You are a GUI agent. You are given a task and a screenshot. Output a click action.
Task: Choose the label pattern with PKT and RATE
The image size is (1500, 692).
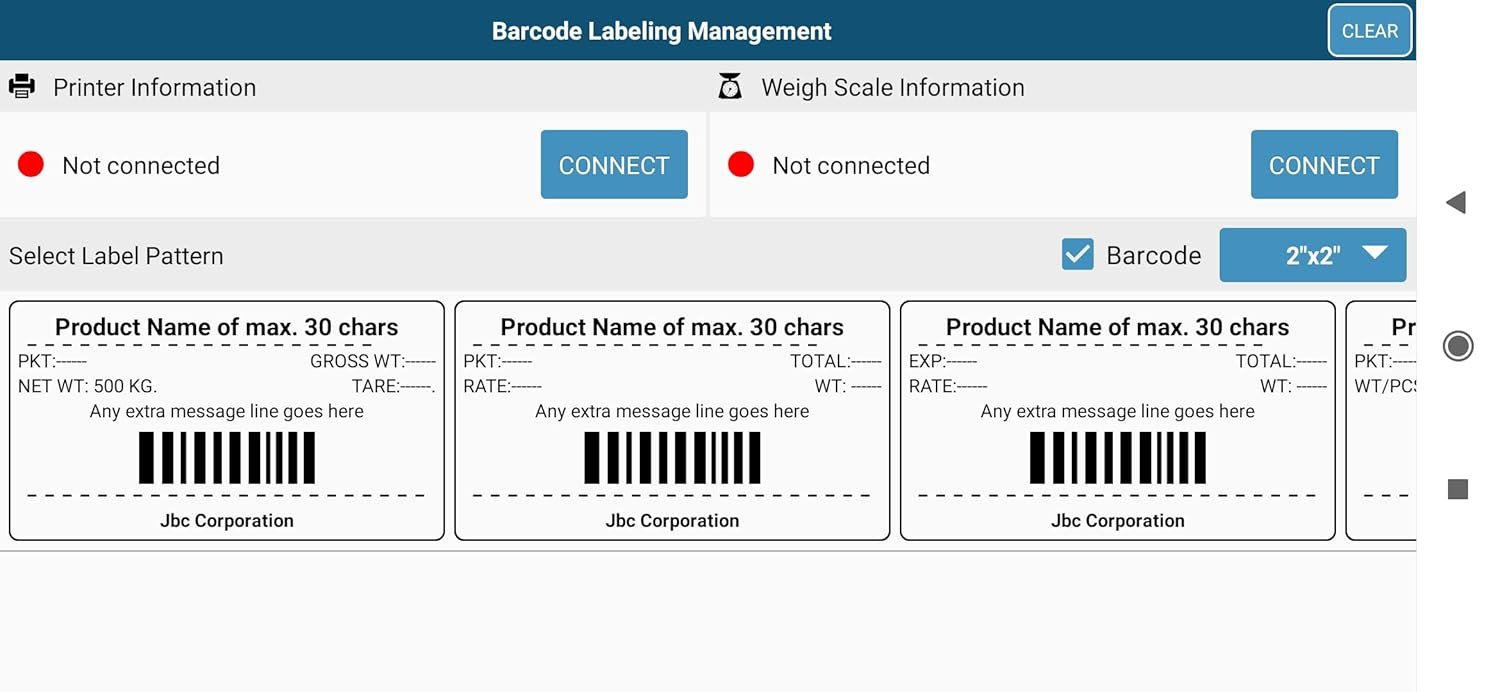(672, 421)
